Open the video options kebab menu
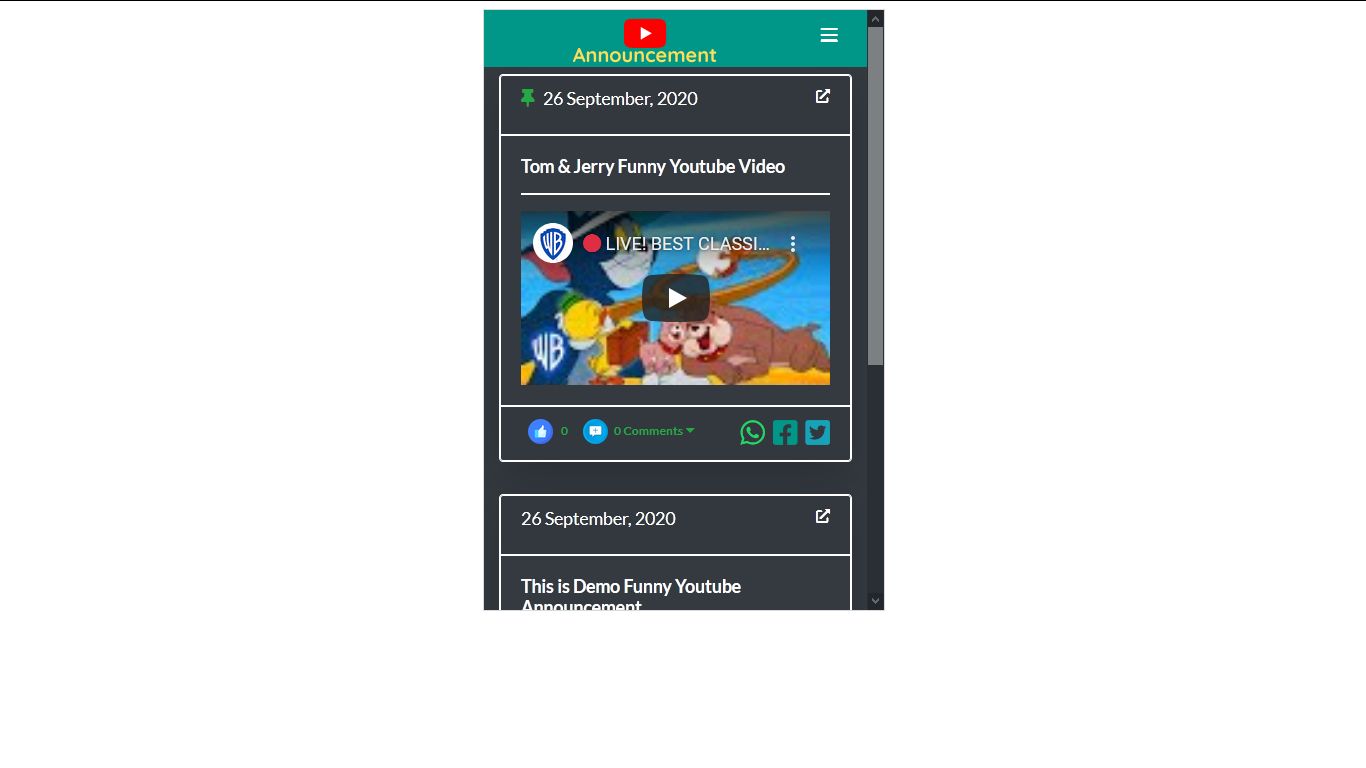Image resolution: width=1366 pixels, height=768 pixels. point(793,243)
